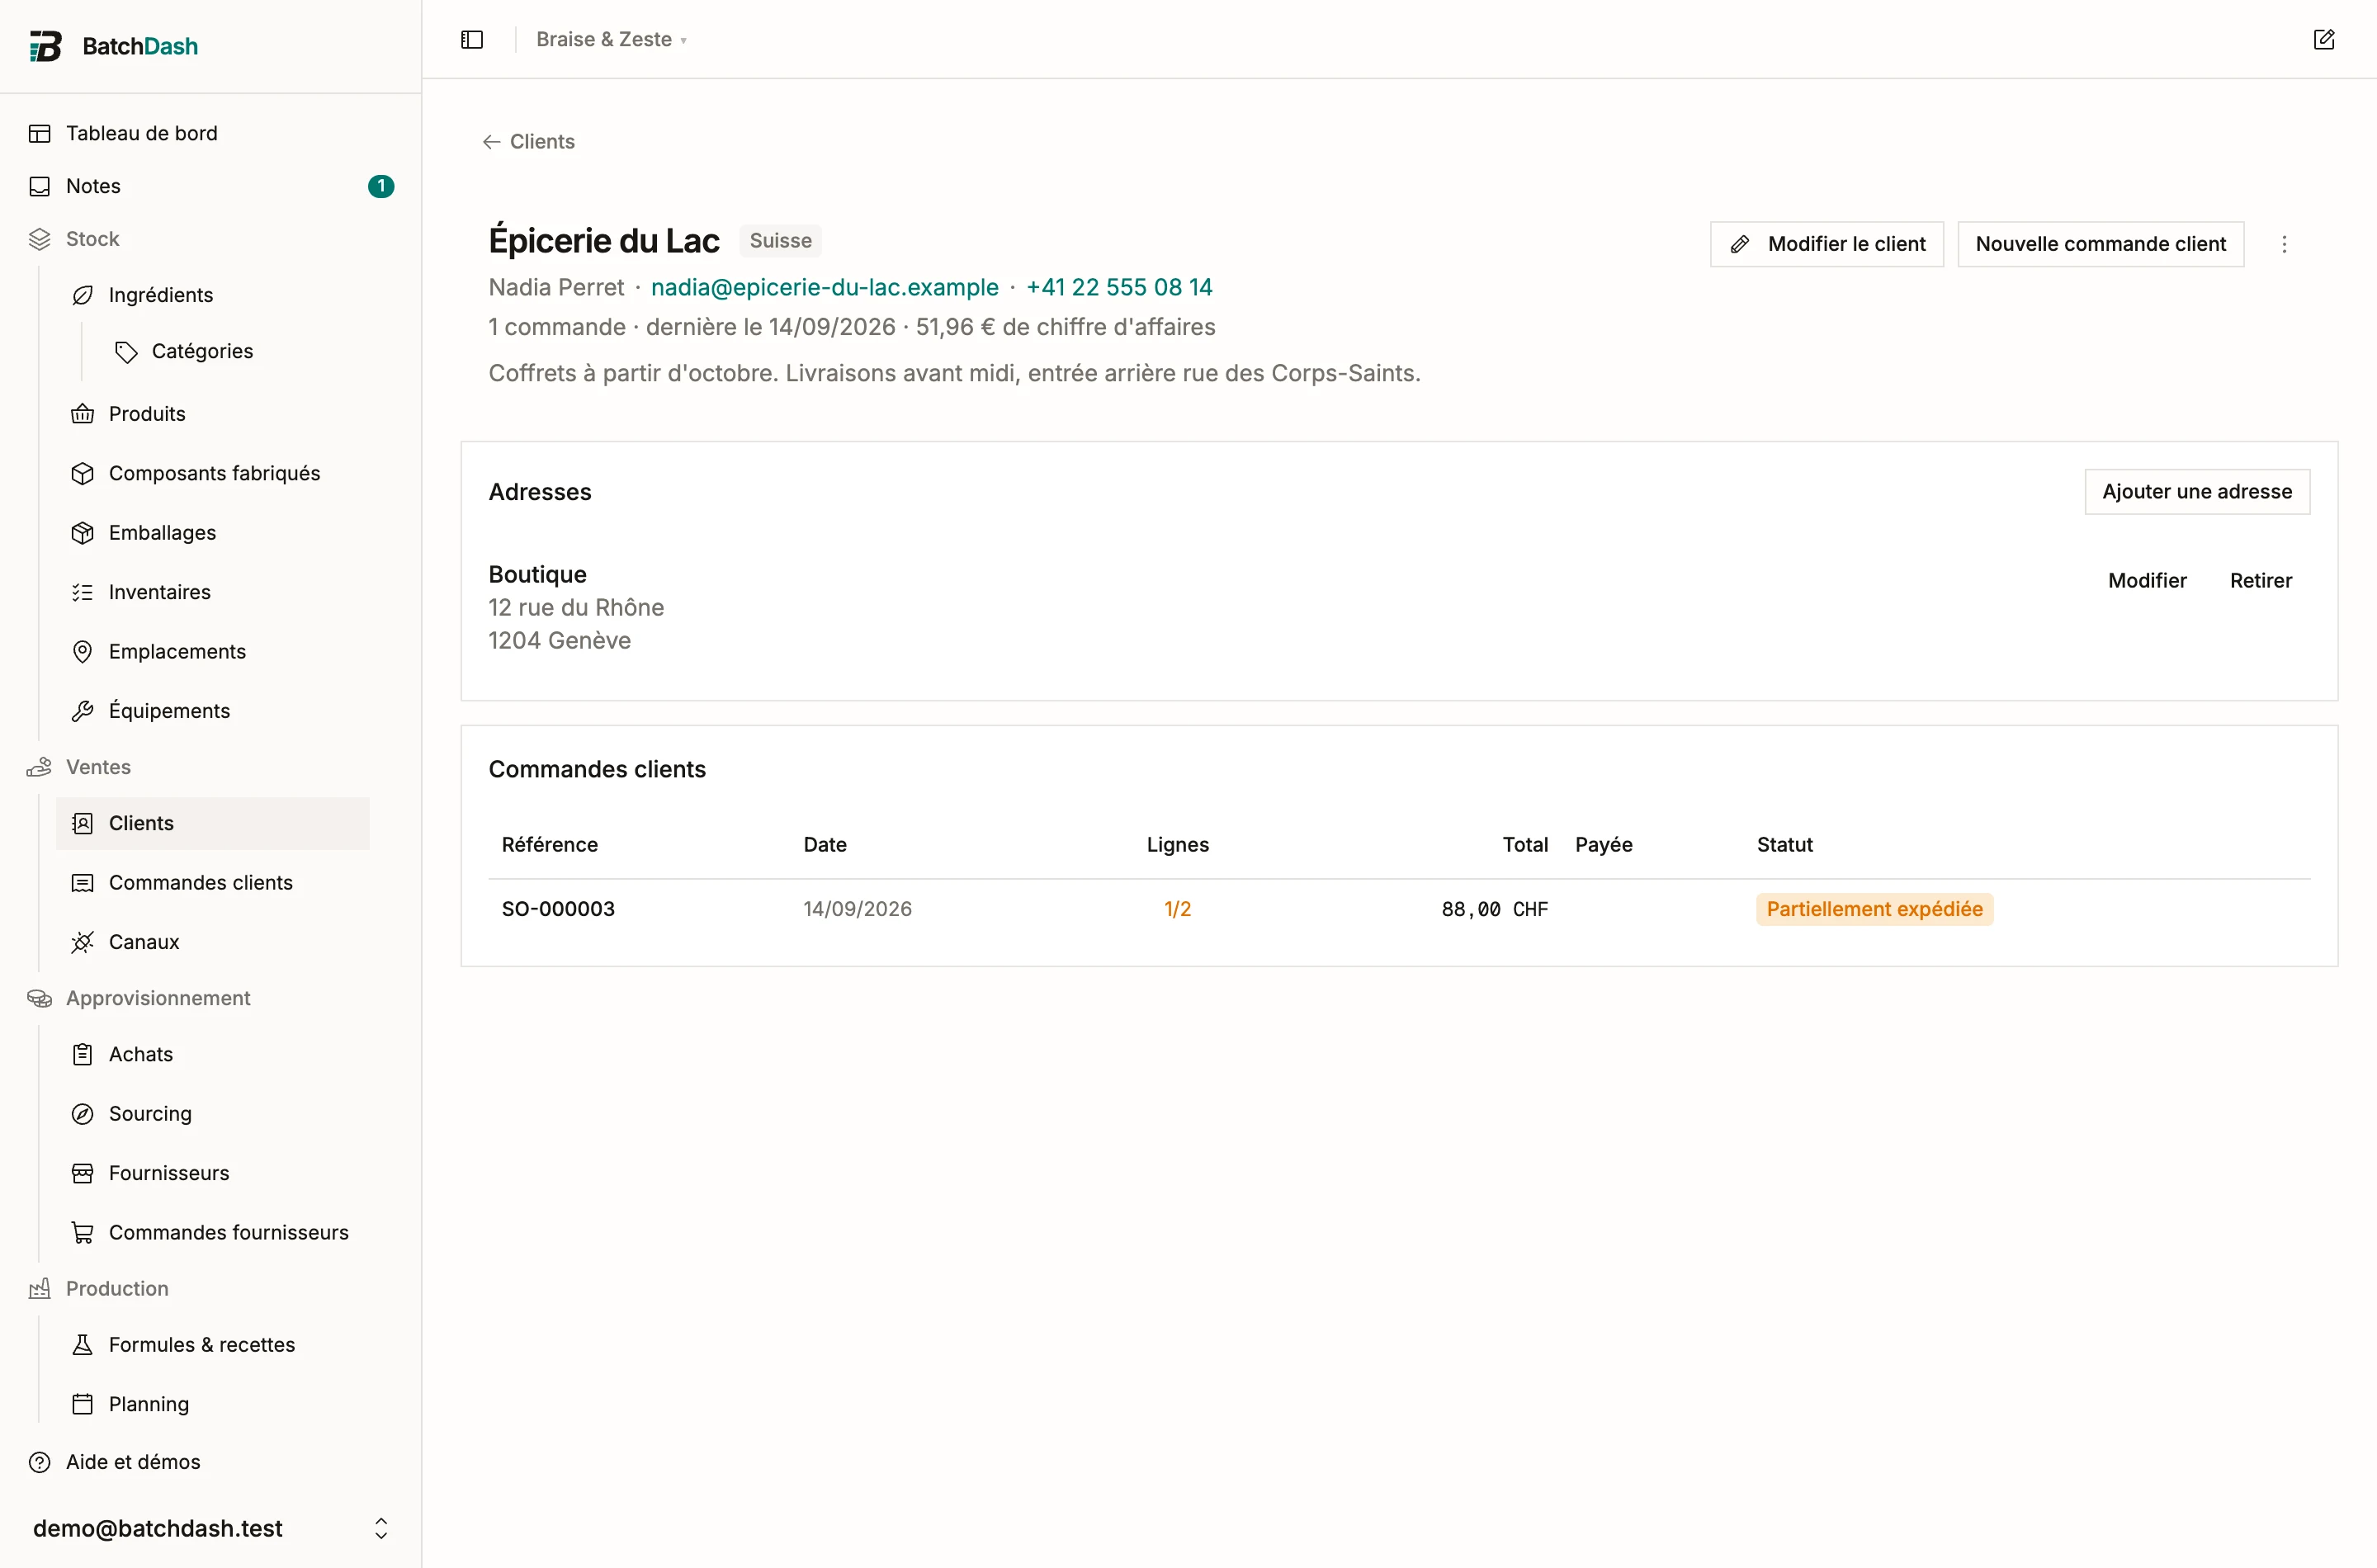Click the Planning calendar icon
Image resolution: width=2377 pixels, height=1568 pixels.
(x=83, y=1405)
